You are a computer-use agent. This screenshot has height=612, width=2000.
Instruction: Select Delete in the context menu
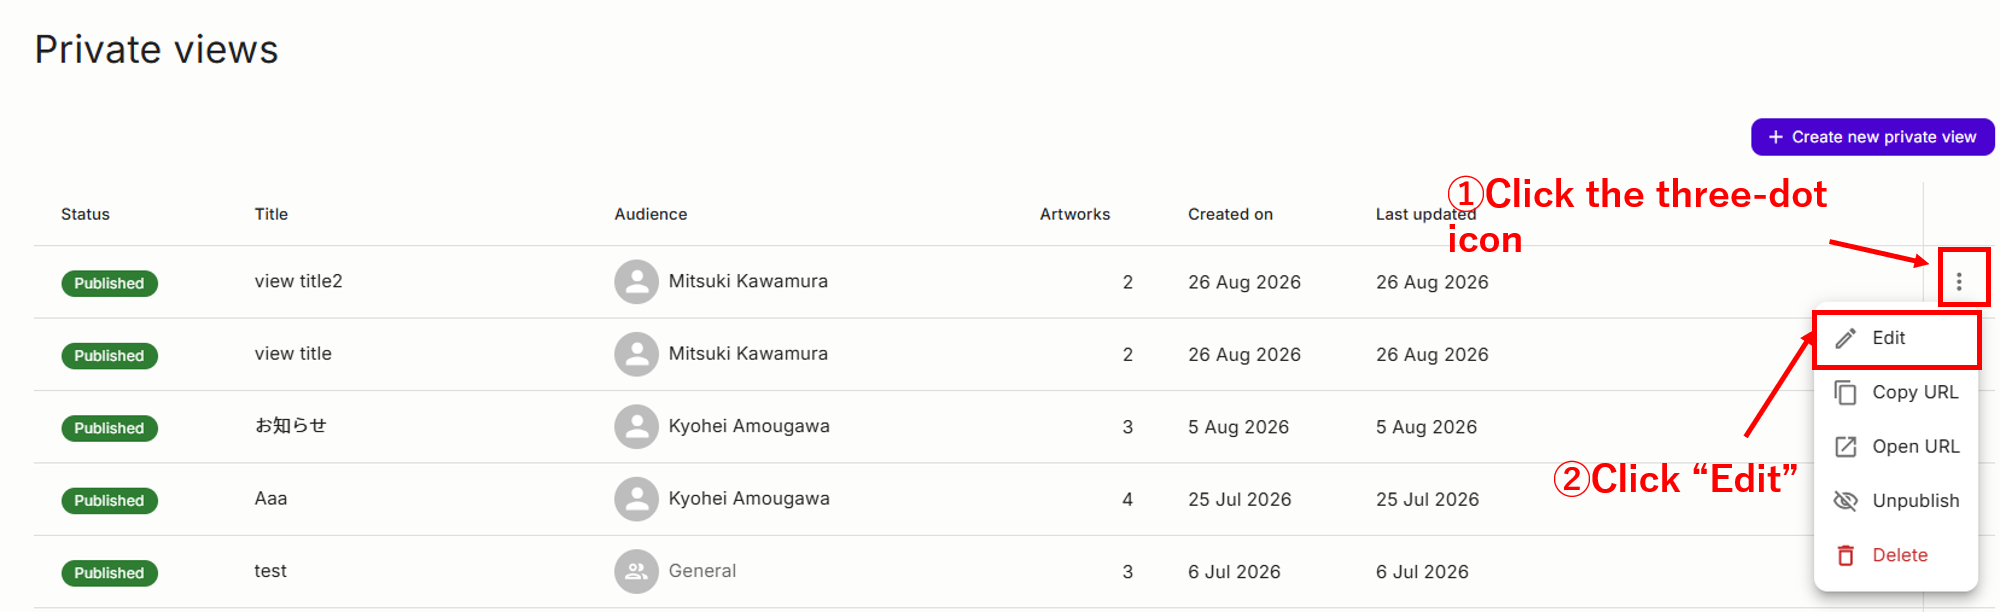coord(1896,555)
